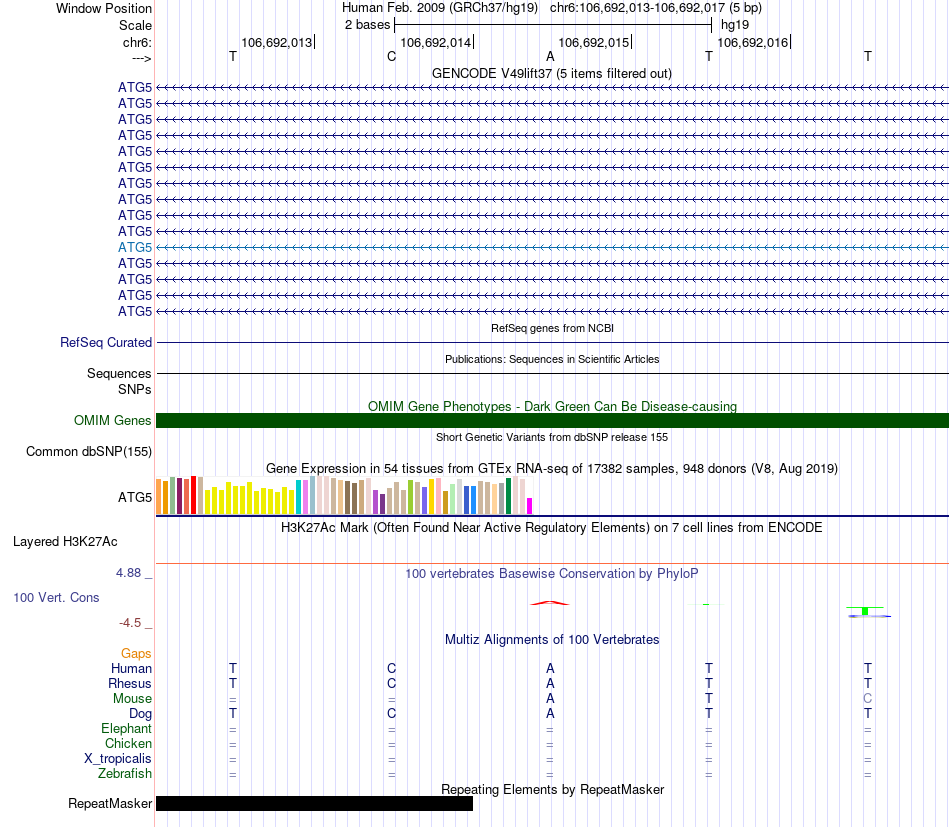Click the bright red bar in GTEx chart

pos(193,495)
